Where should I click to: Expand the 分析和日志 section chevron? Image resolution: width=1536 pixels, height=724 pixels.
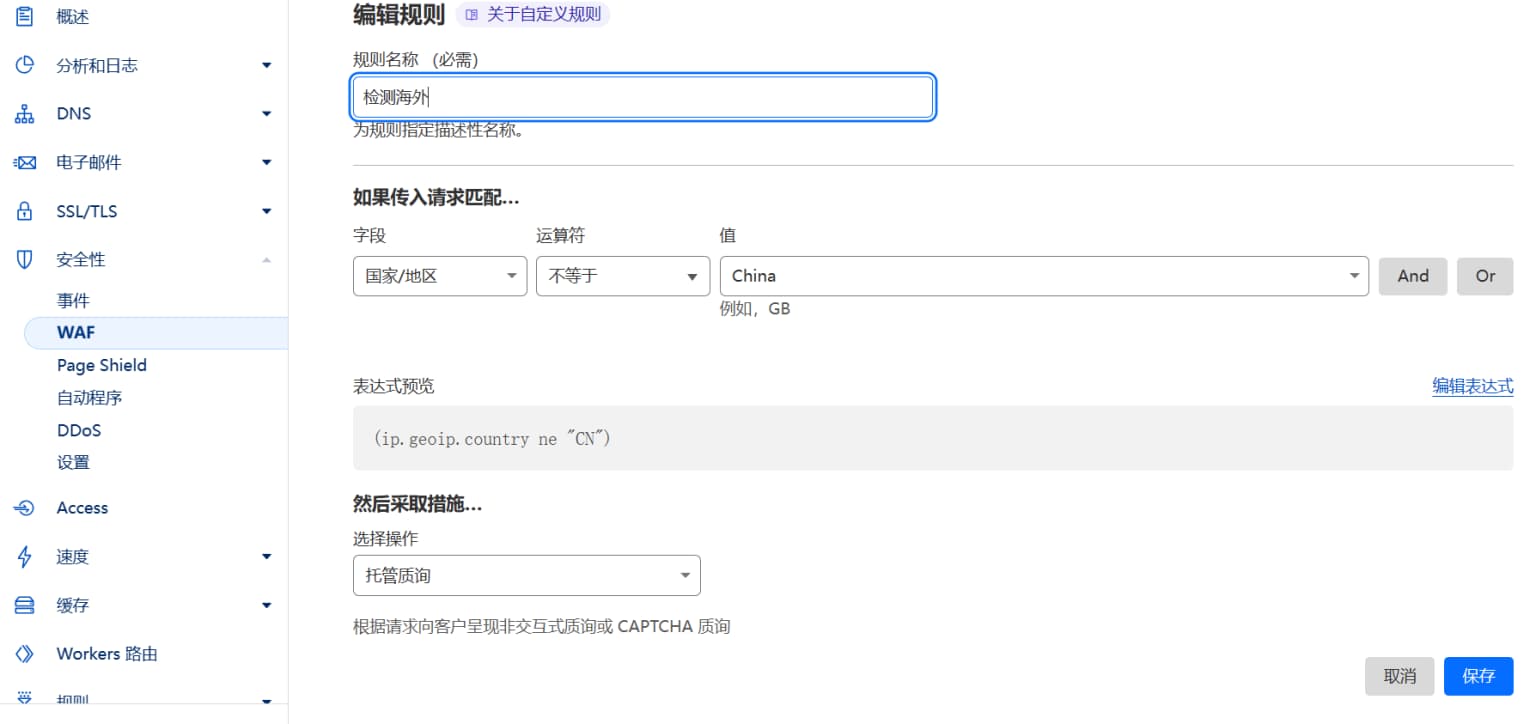(x=266, y=64)
